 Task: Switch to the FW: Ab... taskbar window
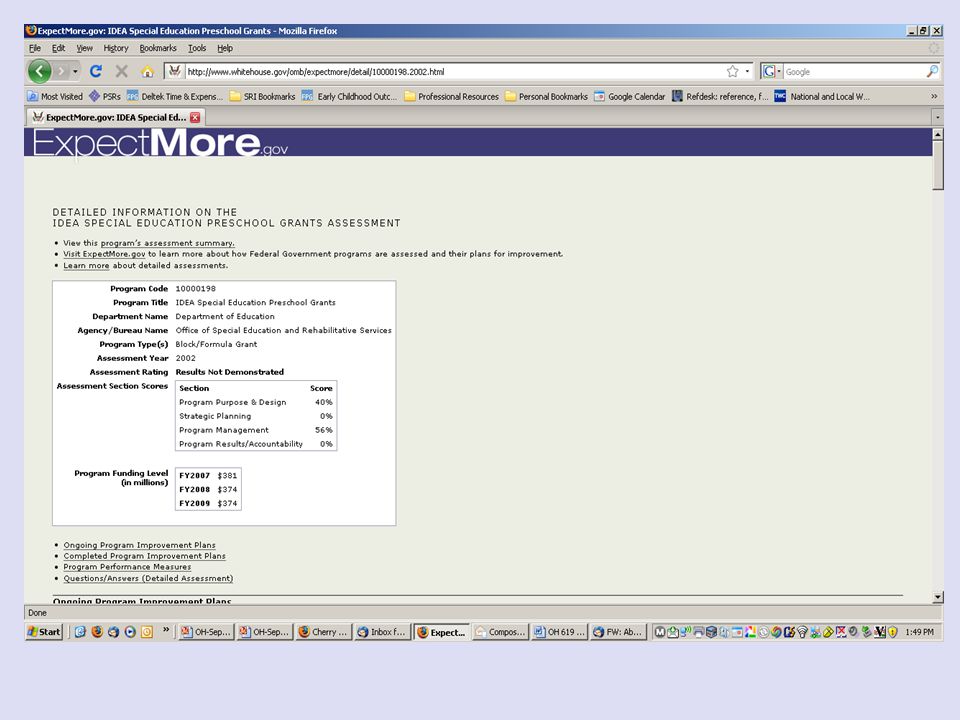tap(618, 632)
